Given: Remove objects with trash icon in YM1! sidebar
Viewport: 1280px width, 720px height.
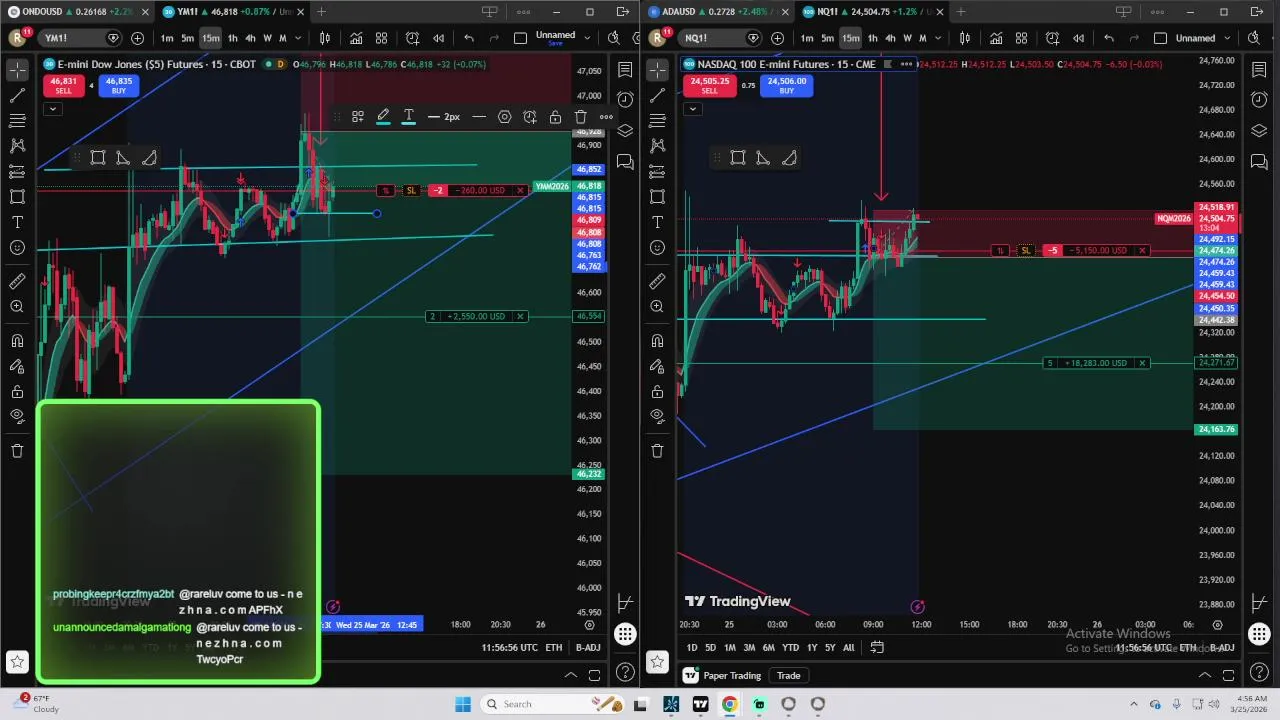Looking at the screenshot, I should point(17,451).
